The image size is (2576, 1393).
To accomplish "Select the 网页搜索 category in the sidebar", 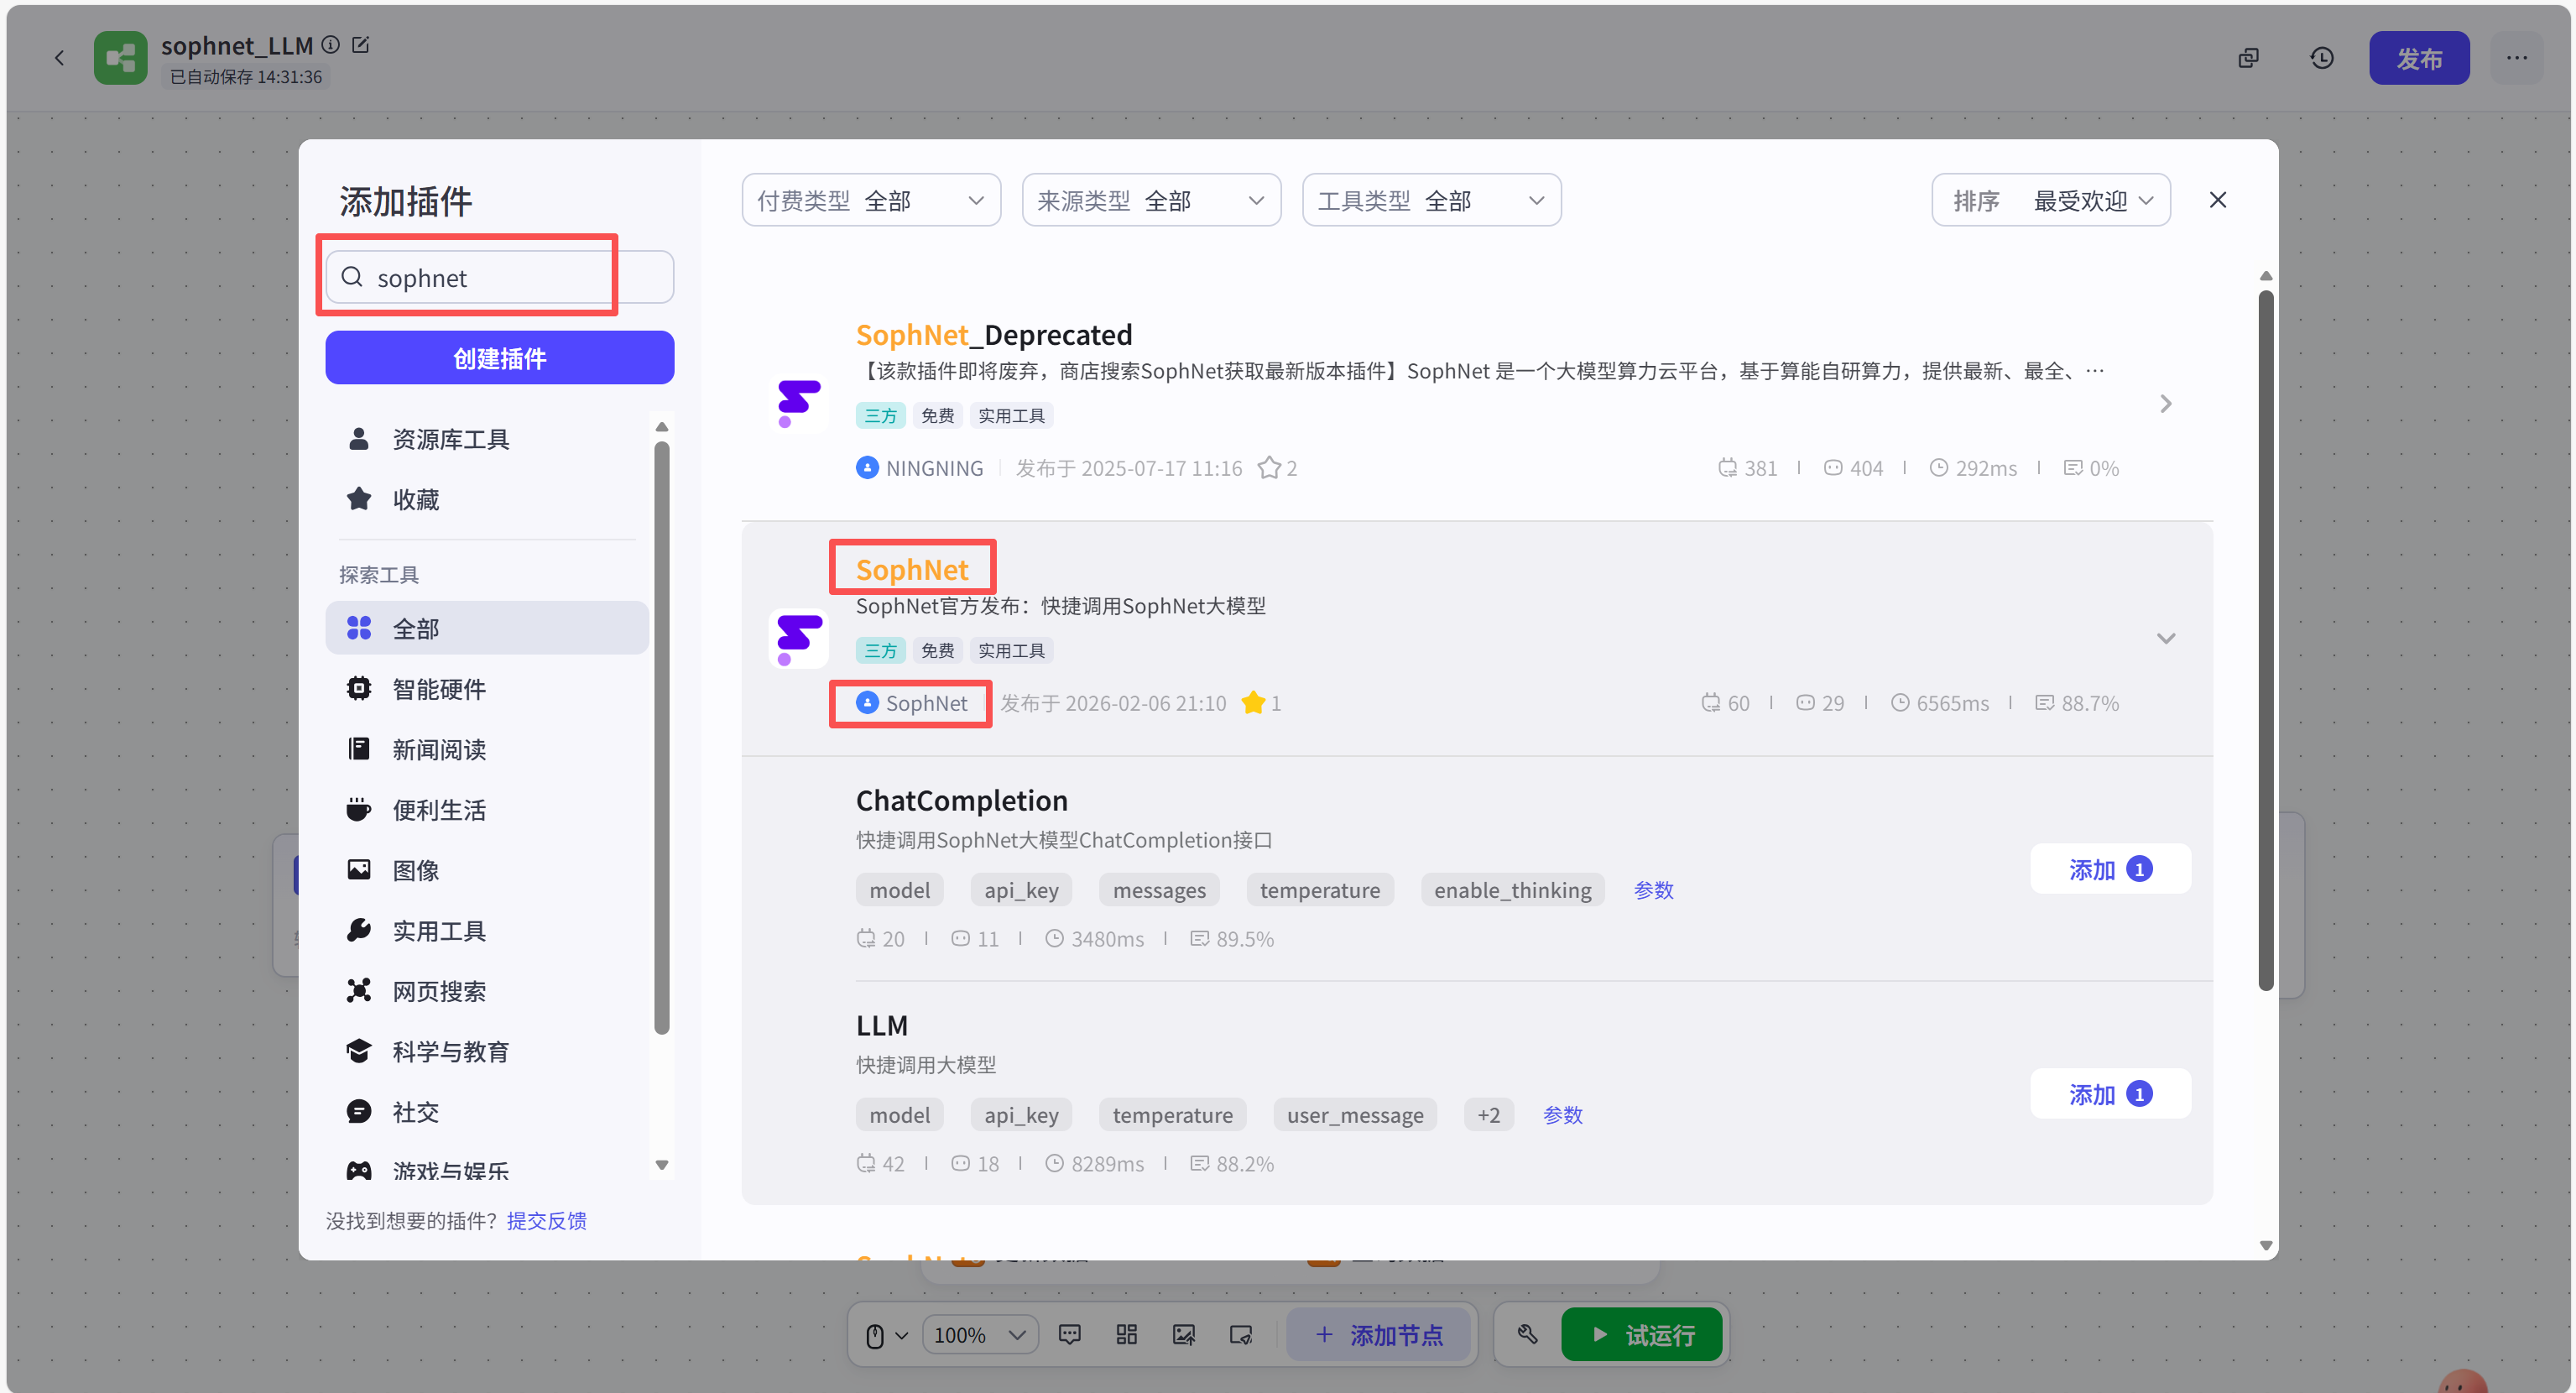I will pos(438,990).
